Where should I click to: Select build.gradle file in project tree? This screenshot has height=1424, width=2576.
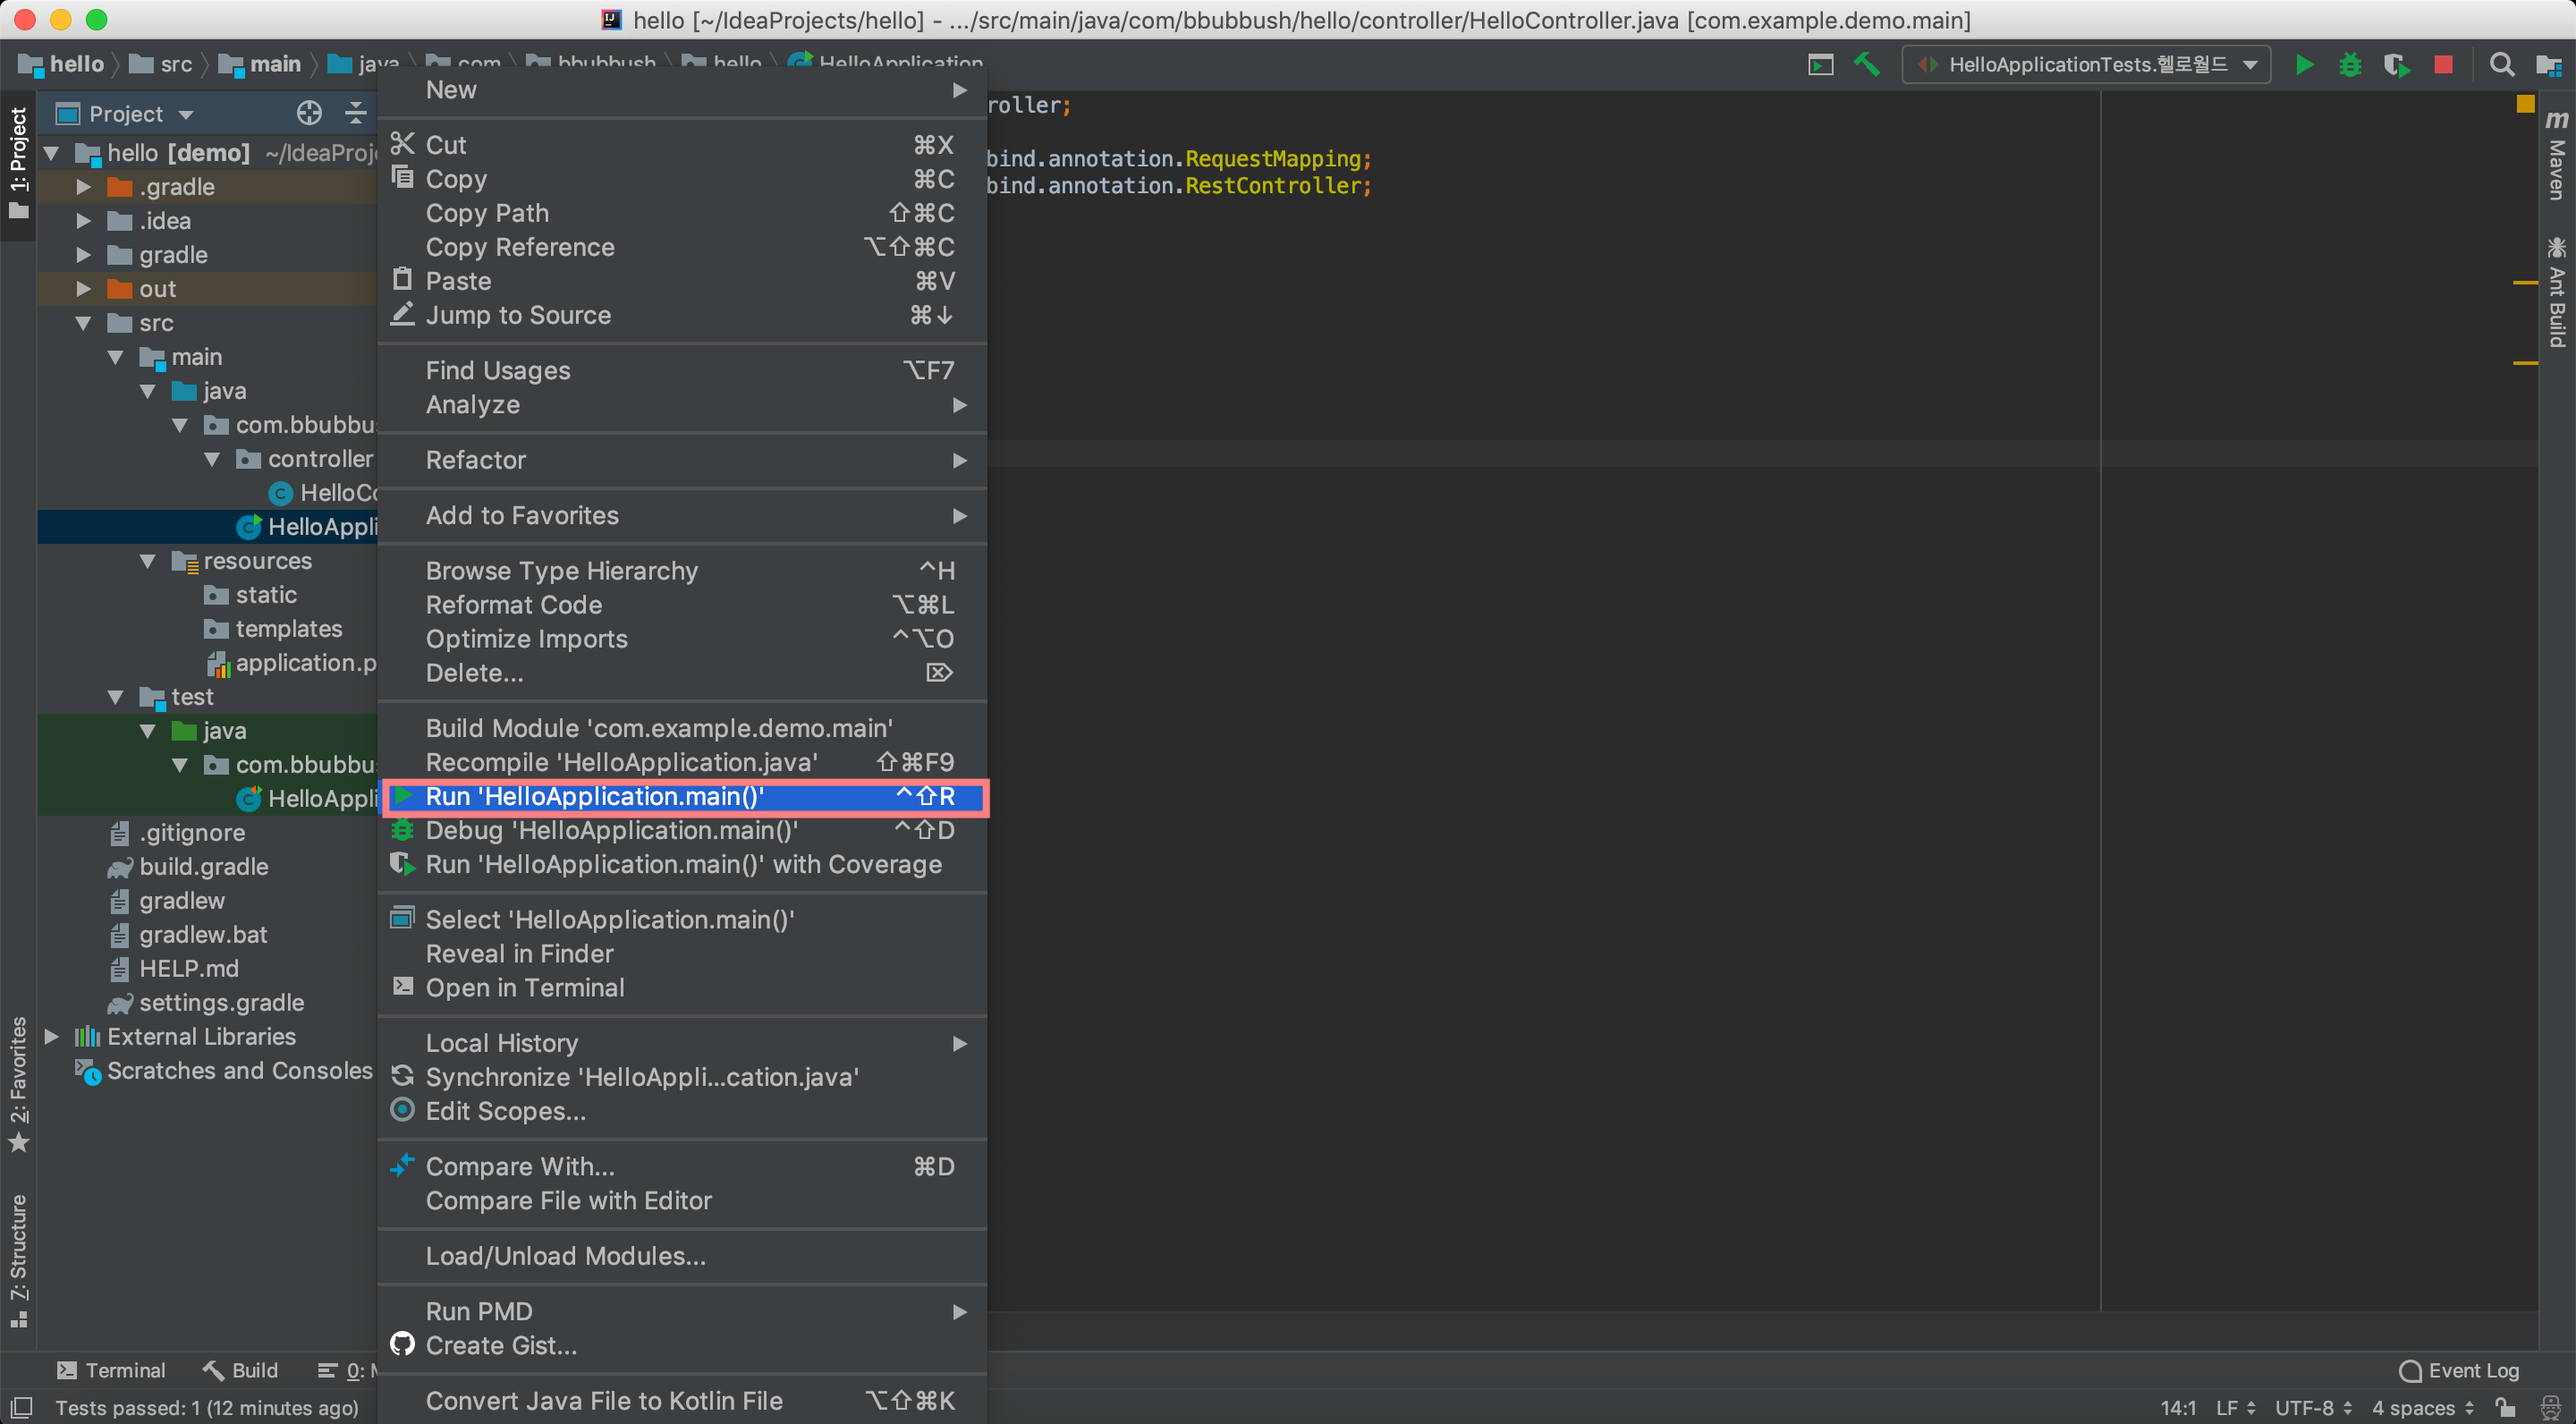[x=203, y=867]
